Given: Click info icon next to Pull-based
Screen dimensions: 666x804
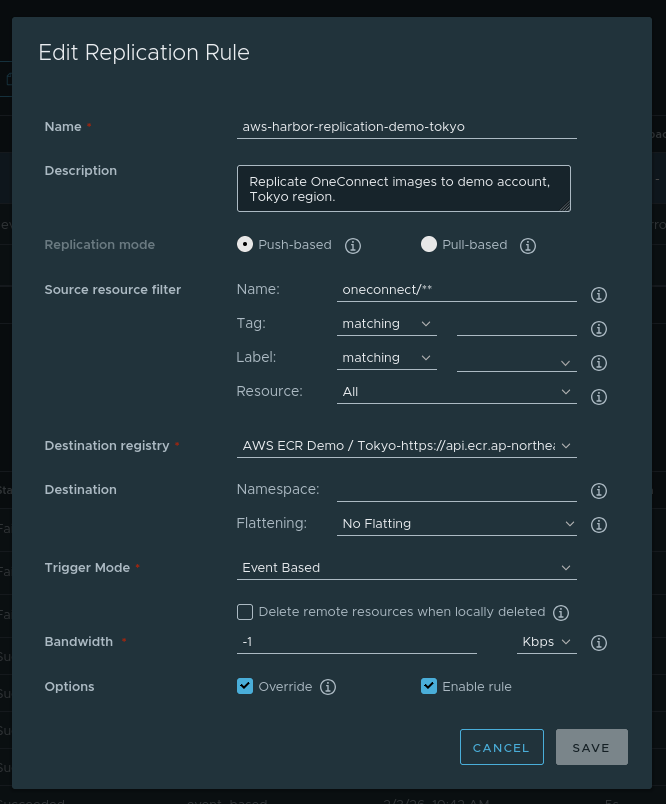Looking at the screenshot, I should [x=528, y=246].
